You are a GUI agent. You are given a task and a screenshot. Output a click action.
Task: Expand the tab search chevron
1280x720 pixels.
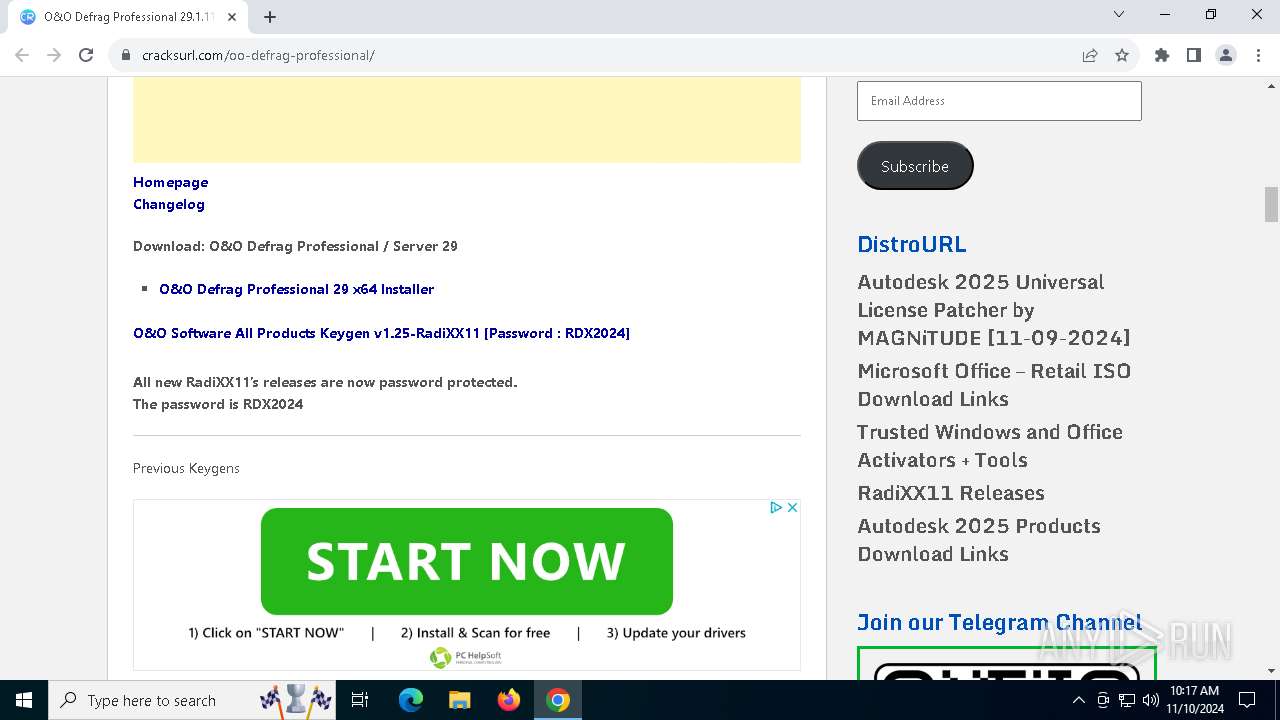pos(1119,14)
